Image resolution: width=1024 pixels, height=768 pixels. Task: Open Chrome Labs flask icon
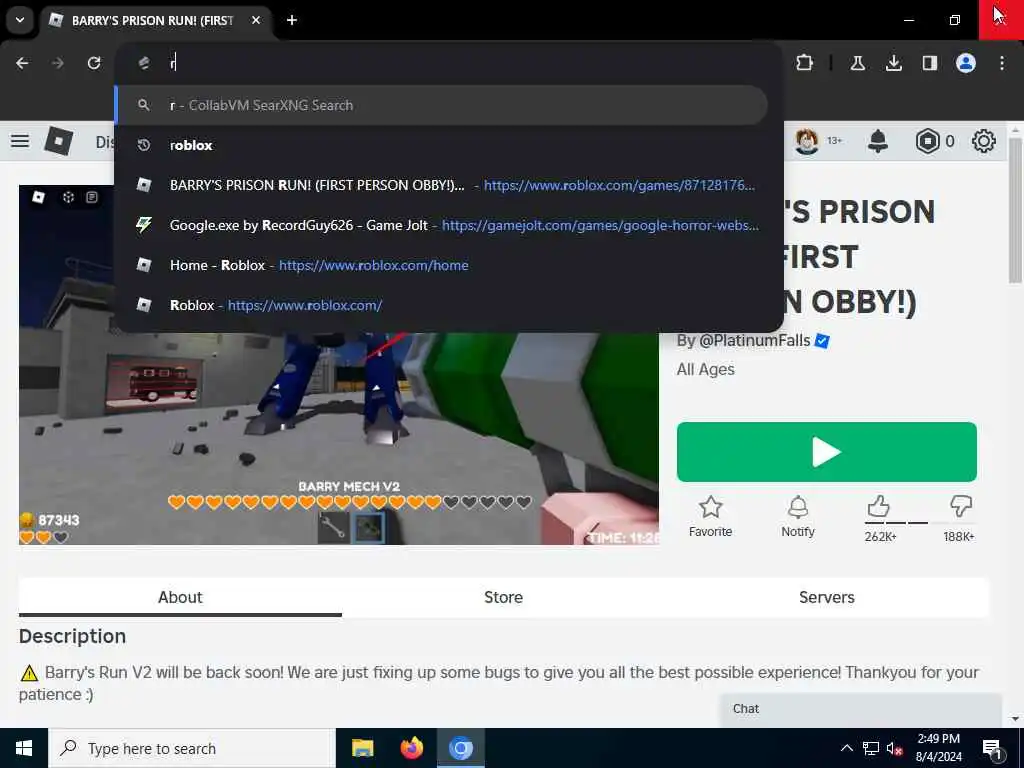pyautogui.click(x=857, y=63)
